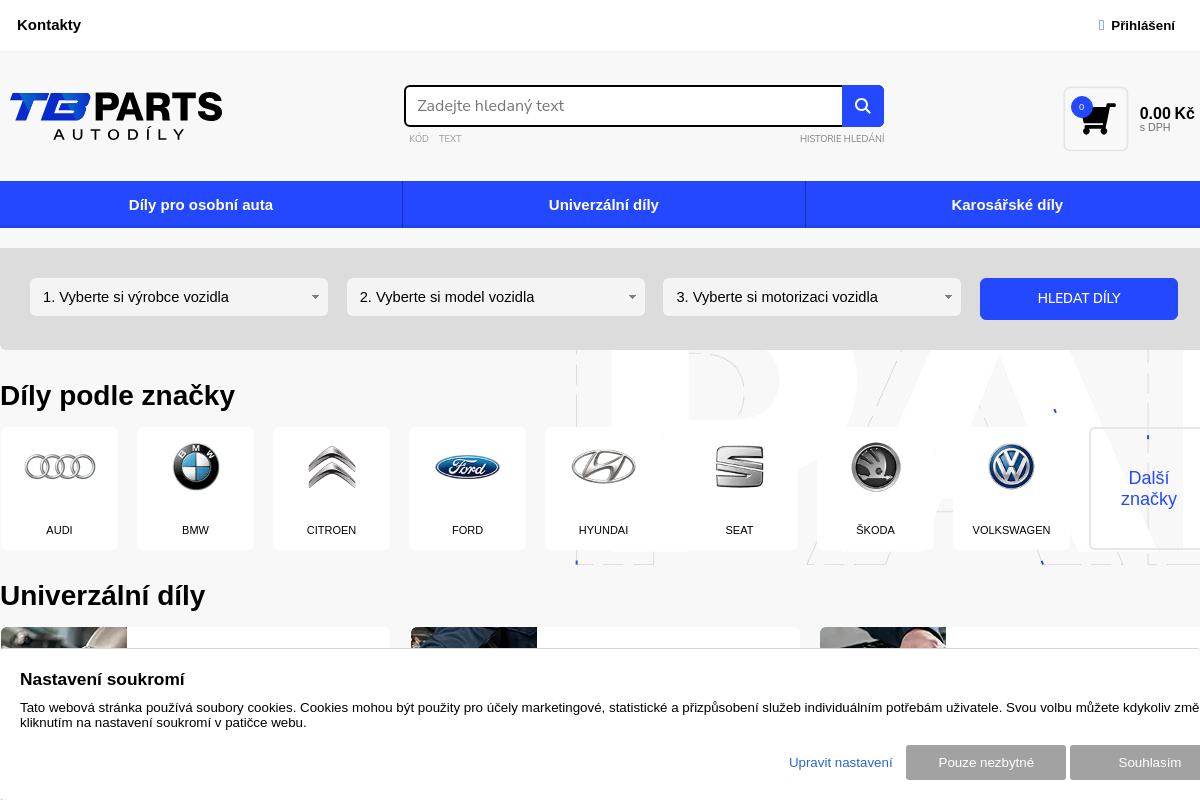1200x800 pixels.
Task: Open HISTORIE HLEDÁNÍ link
Action: click(x=842, y=139)
